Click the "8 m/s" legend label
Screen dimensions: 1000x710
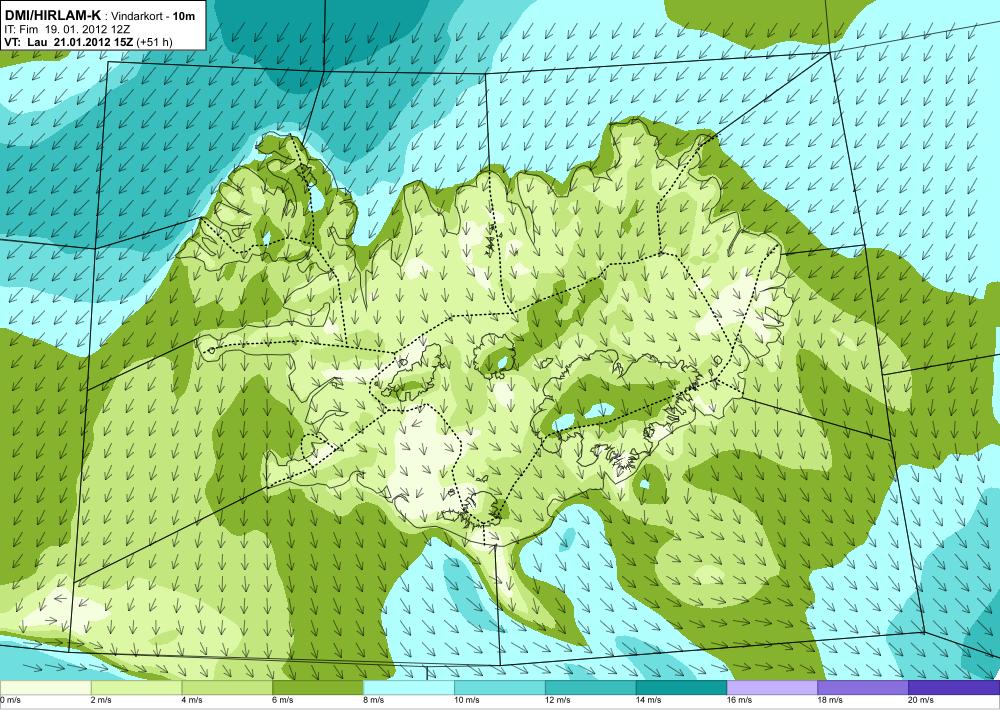(376, 700)
